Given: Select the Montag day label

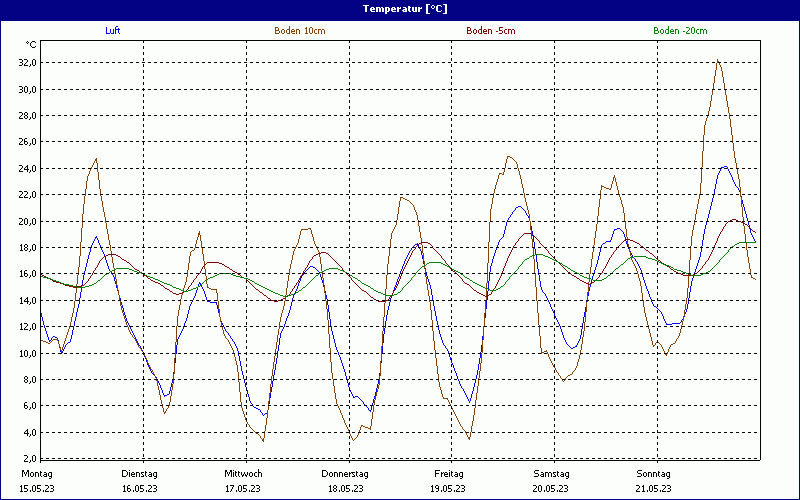Looking at the screenshot, I should click(36, 473).
